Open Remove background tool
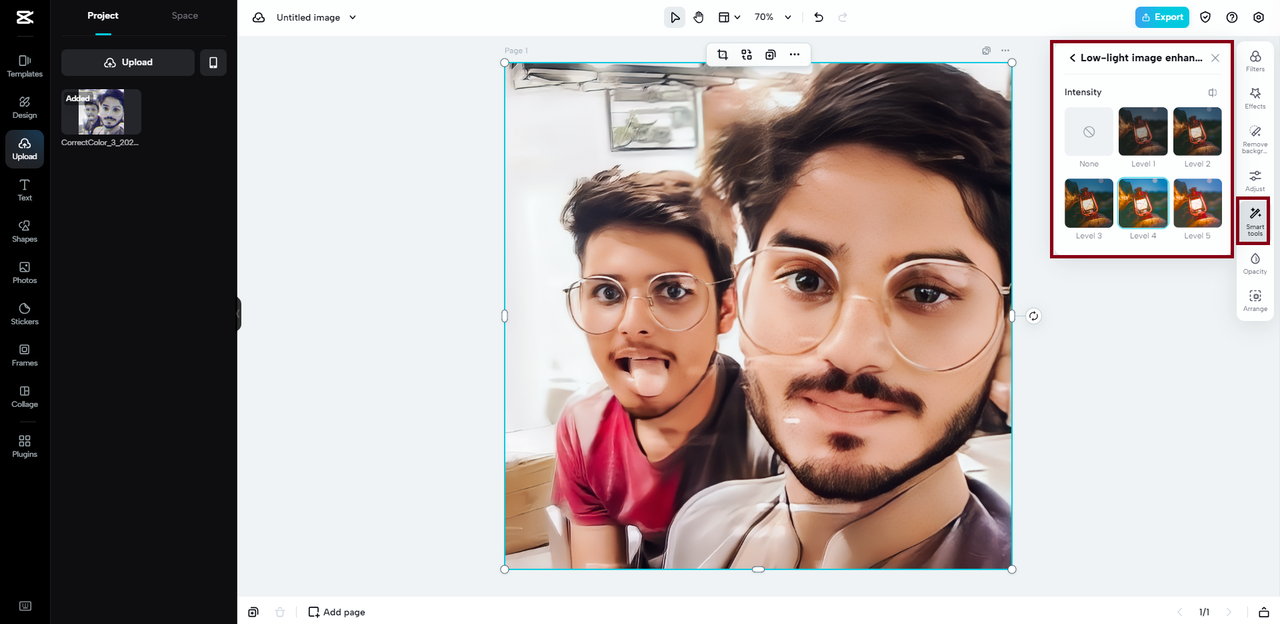The width and height of the screenshot is (1280, 624). 1255,139
